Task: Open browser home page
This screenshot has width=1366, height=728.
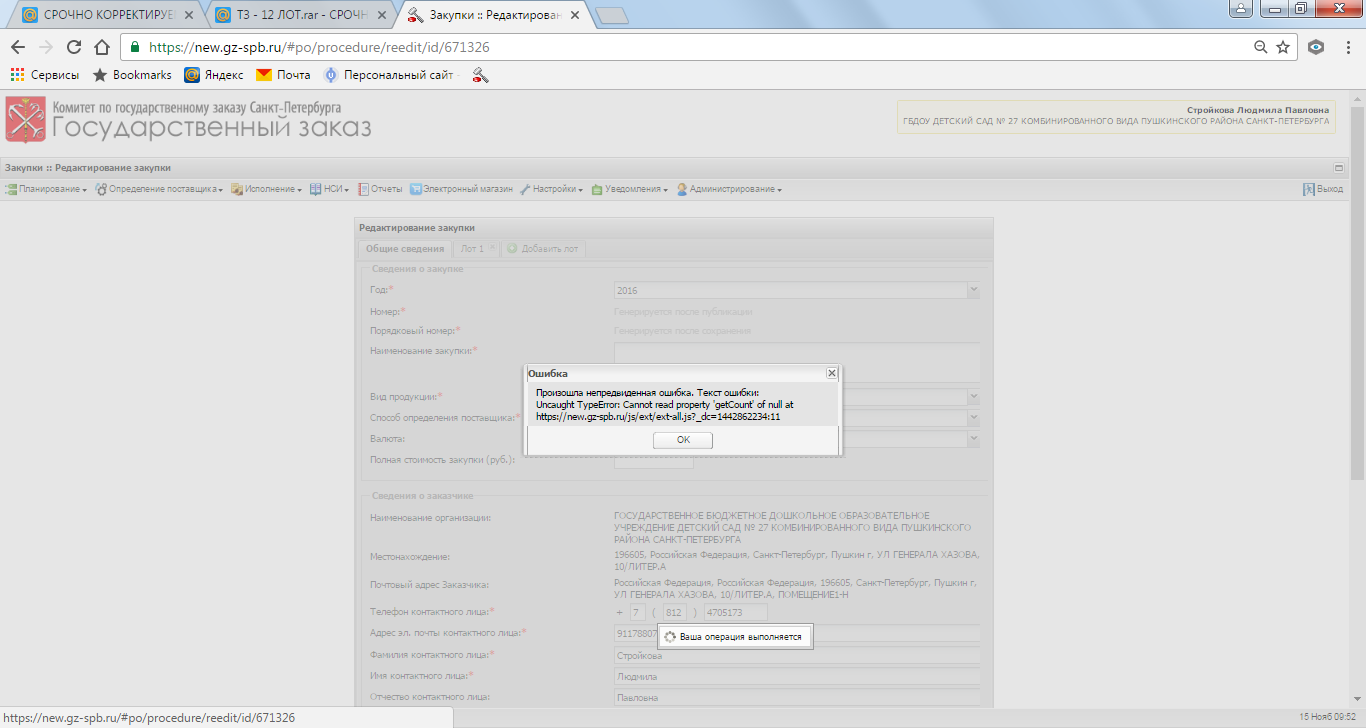Action: tap(101, 47)
